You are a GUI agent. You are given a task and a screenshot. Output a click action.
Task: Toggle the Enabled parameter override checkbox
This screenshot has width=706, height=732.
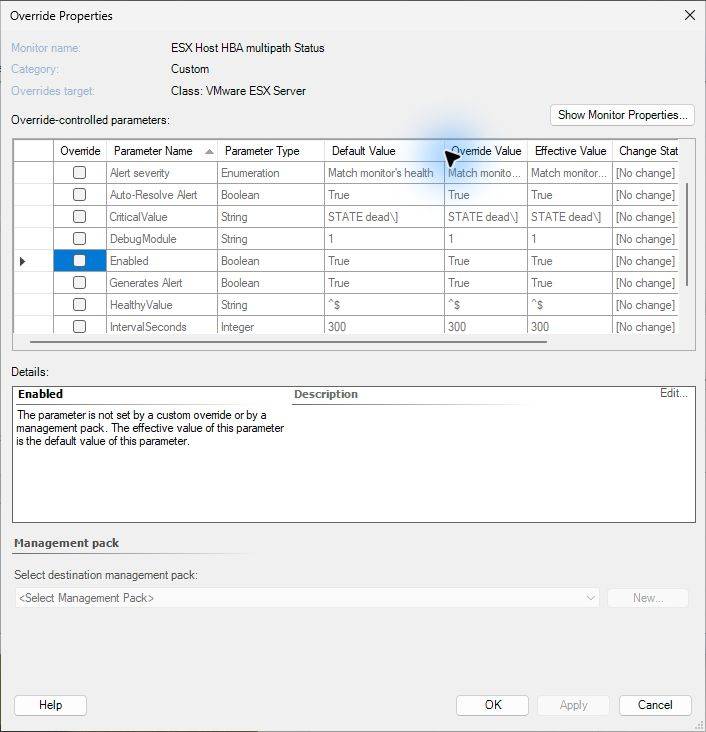point(79,260)
